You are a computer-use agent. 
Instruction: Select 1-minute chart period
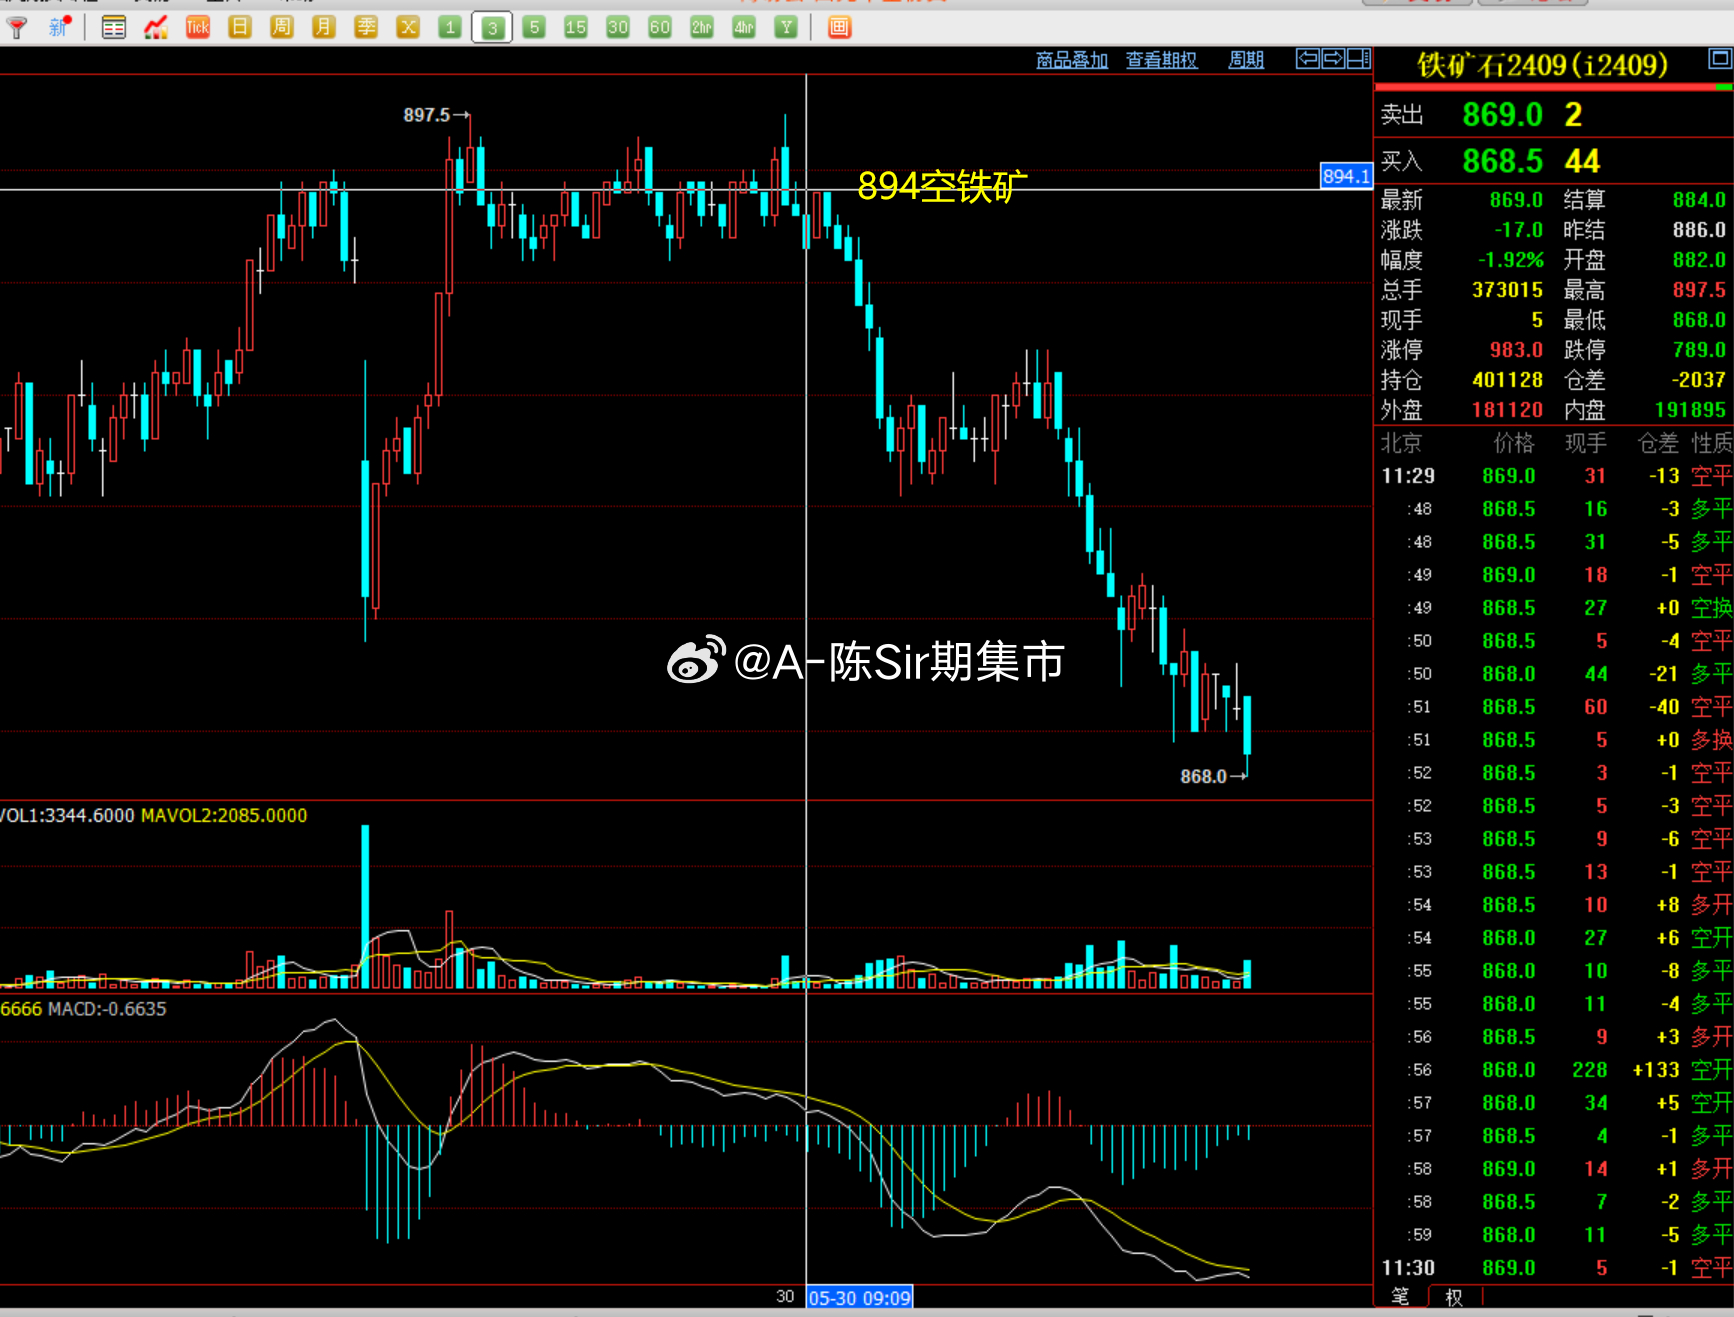[450, 28]
